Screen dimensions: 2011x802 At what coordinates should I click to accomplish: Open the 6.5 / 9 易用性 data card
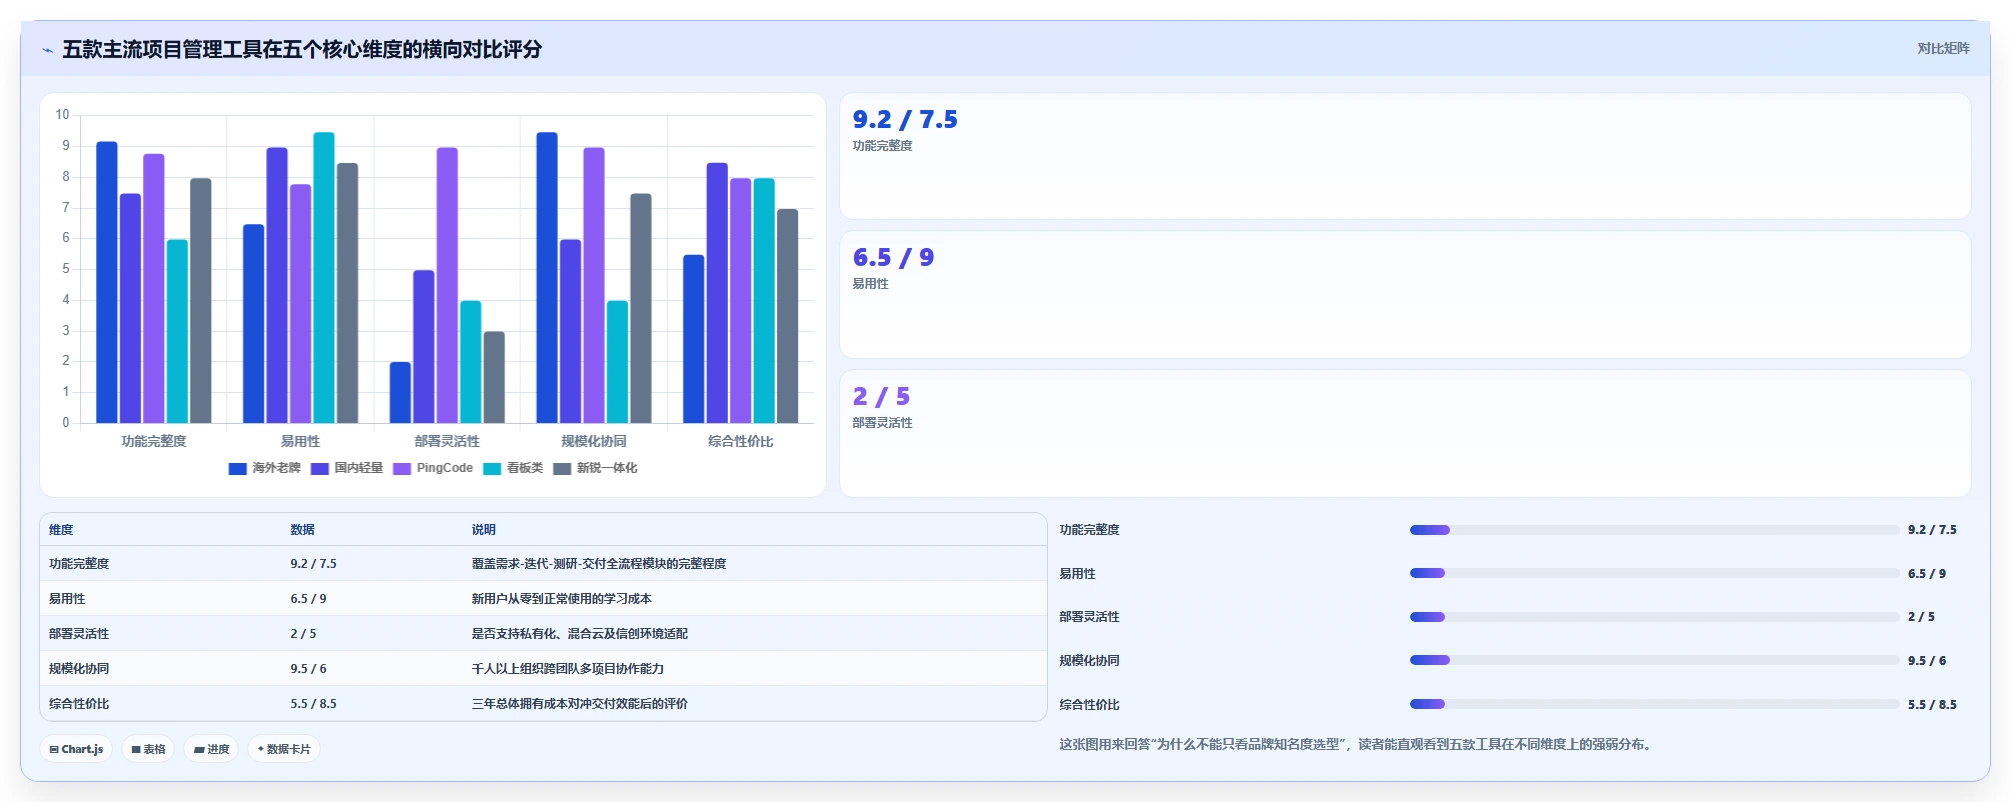click(1405, 295)
